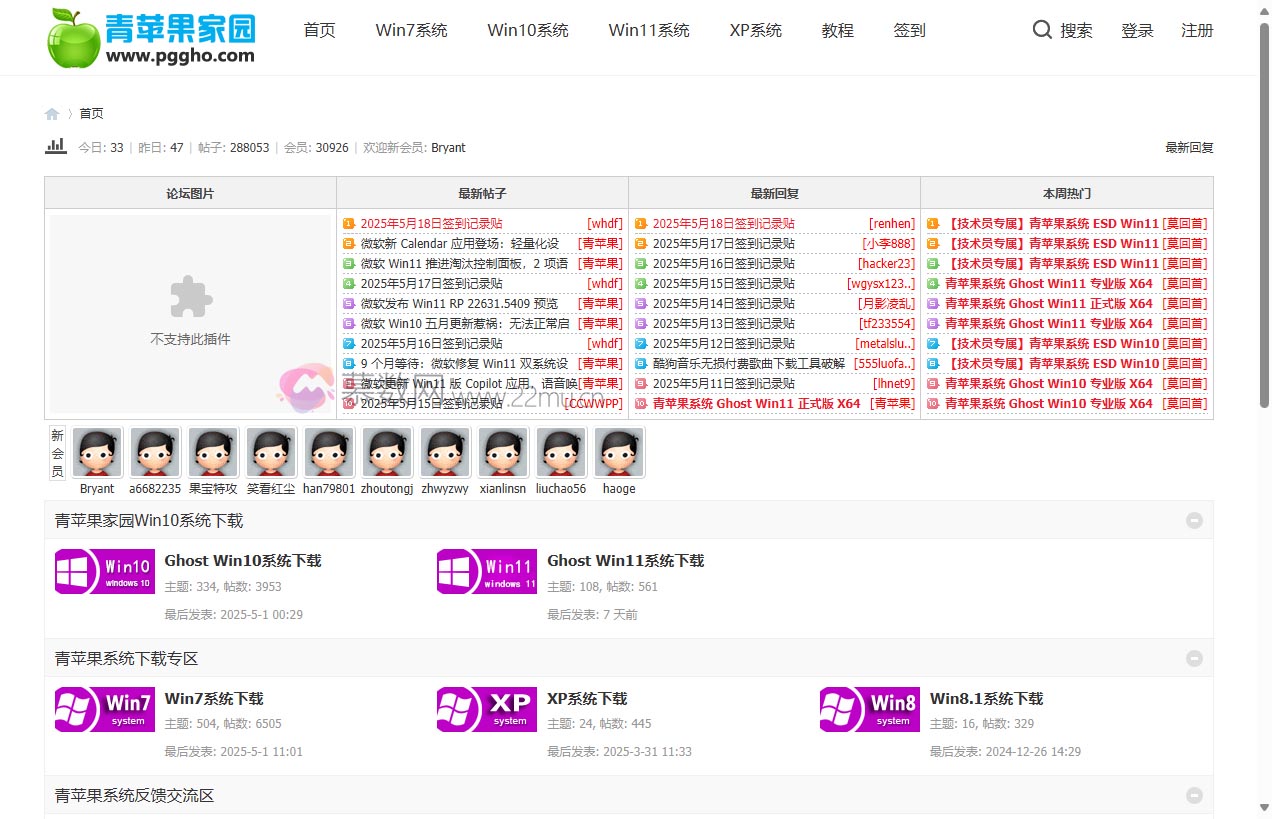Click the 登录 login link

pos(1137,30)
